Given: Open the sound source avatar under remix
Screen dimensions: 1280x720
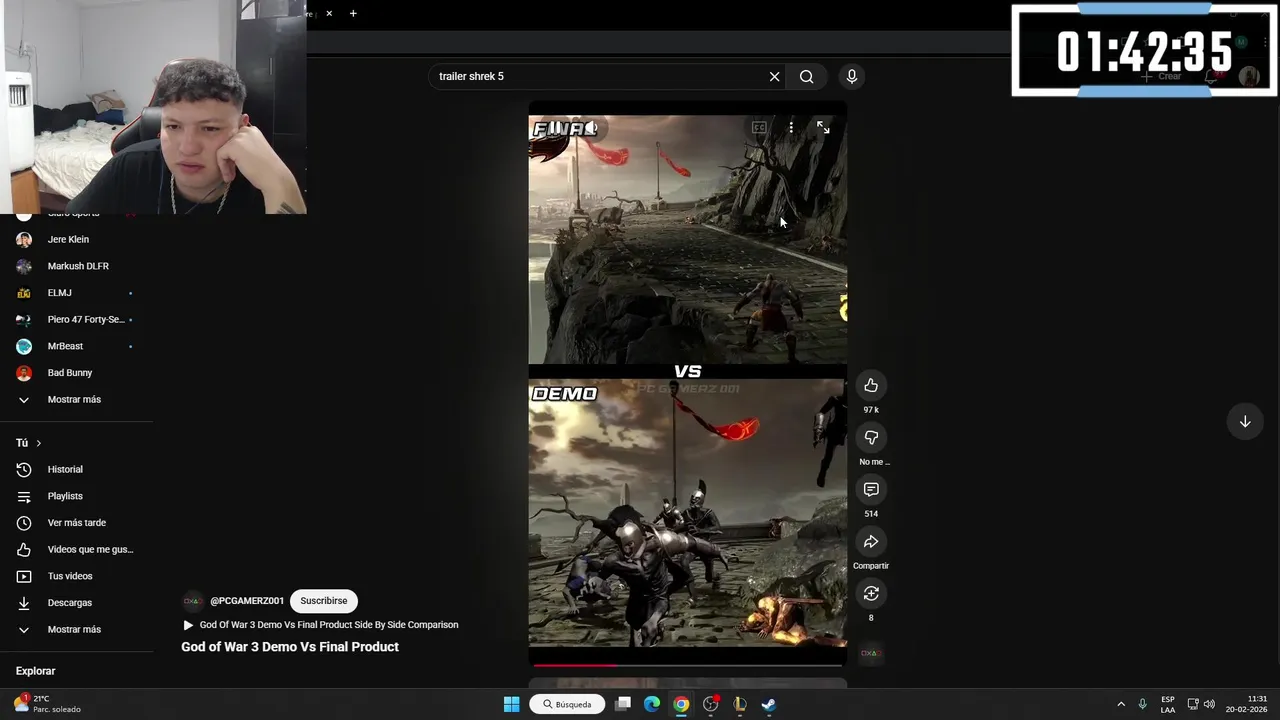Looking at the screenshot, I should click(x=871, y=653).
